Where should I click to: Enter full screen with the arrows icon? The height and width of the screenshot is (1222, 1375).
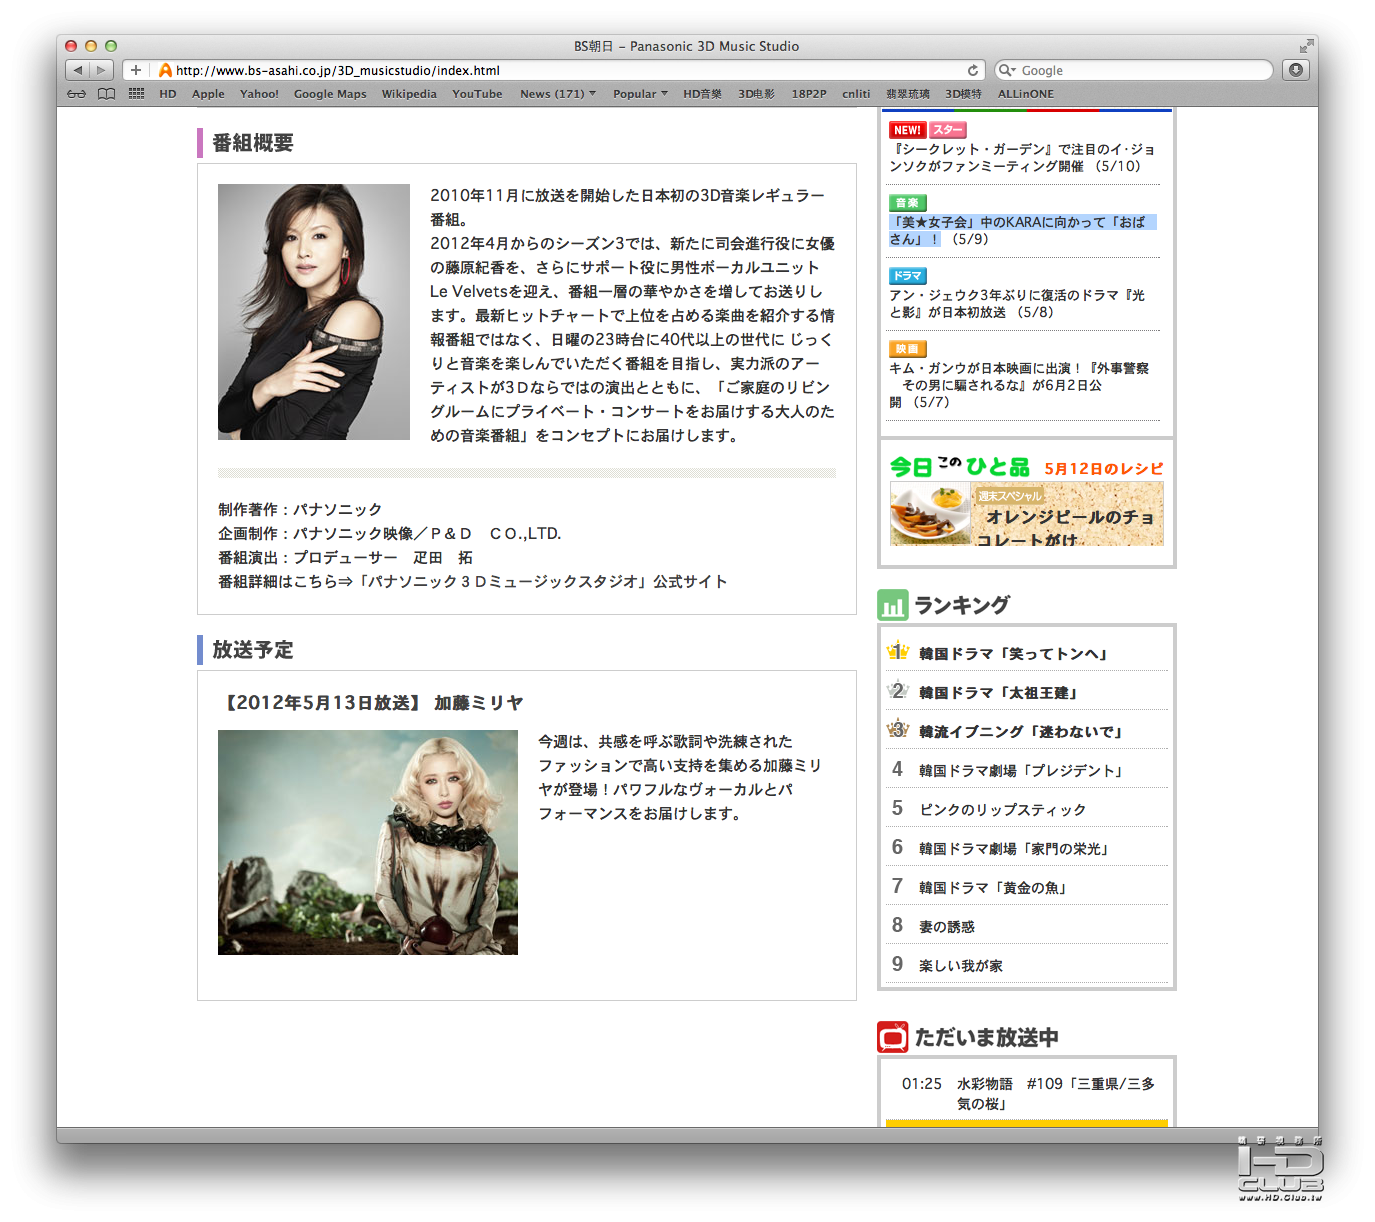coord(1306,46)
